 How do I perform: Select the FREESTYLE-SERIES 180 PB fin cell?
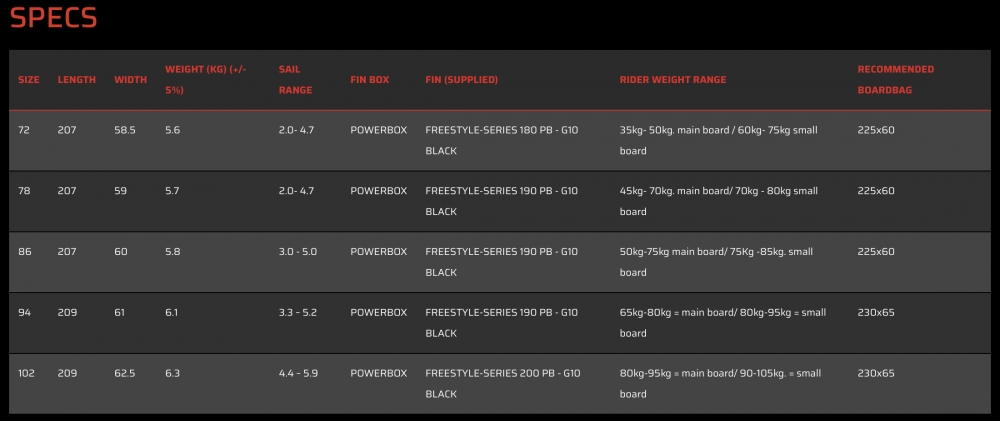(x=501, y=140)
